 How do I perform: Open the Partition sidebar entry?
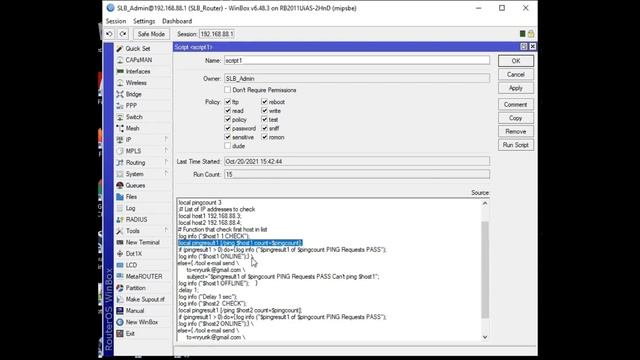135,288
